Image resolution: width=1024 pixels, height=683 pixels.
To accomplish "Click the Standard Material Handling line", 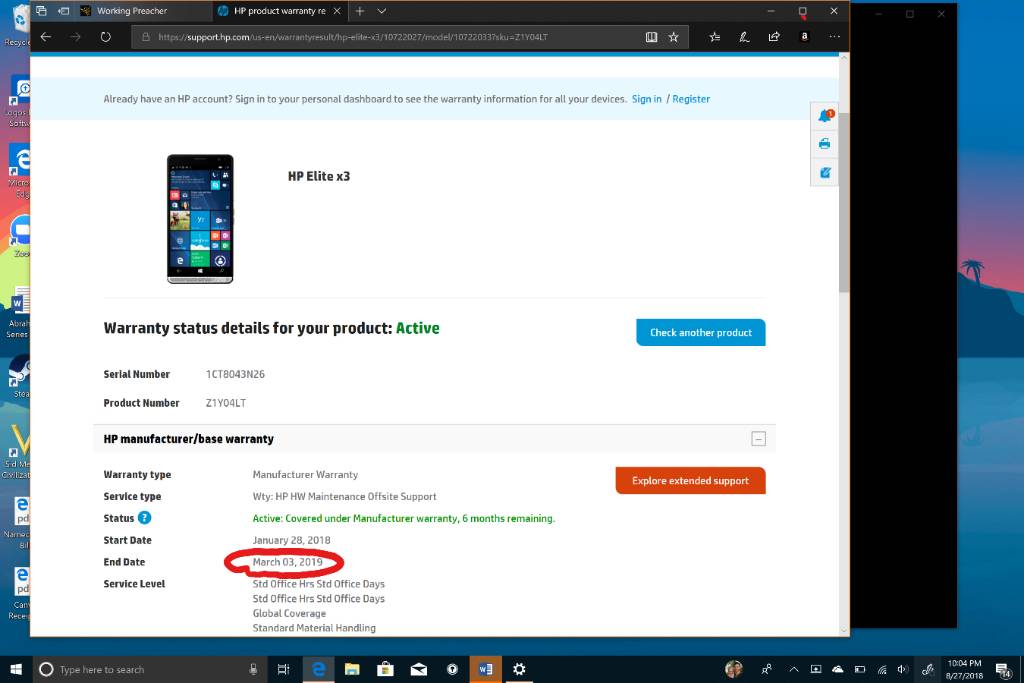I will (314, 627).
